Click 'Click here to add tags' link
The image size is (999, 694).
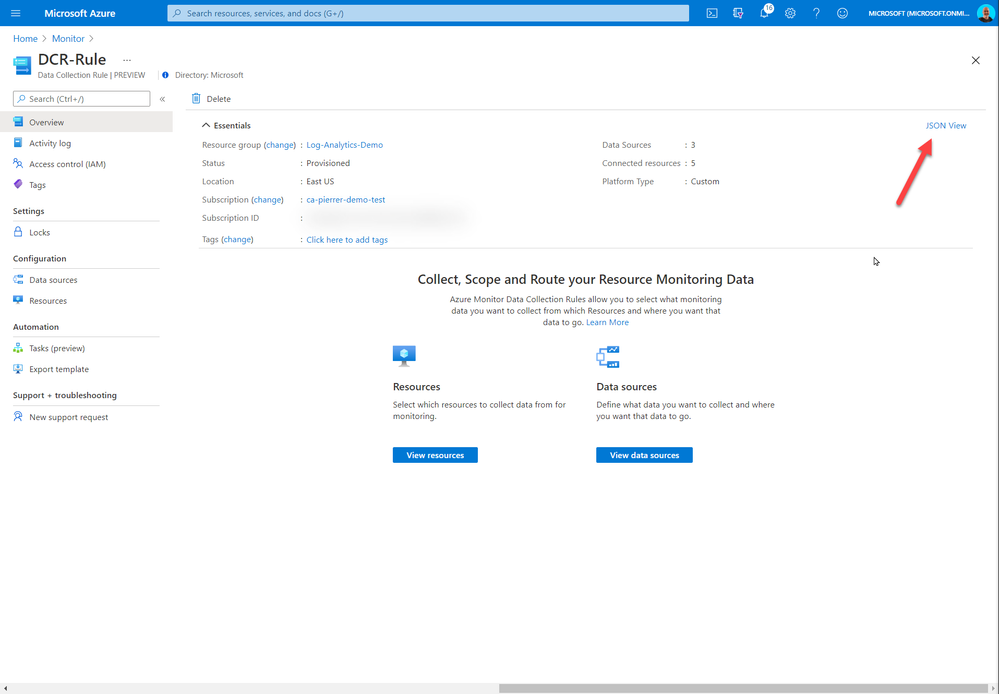tap(347, 240)
